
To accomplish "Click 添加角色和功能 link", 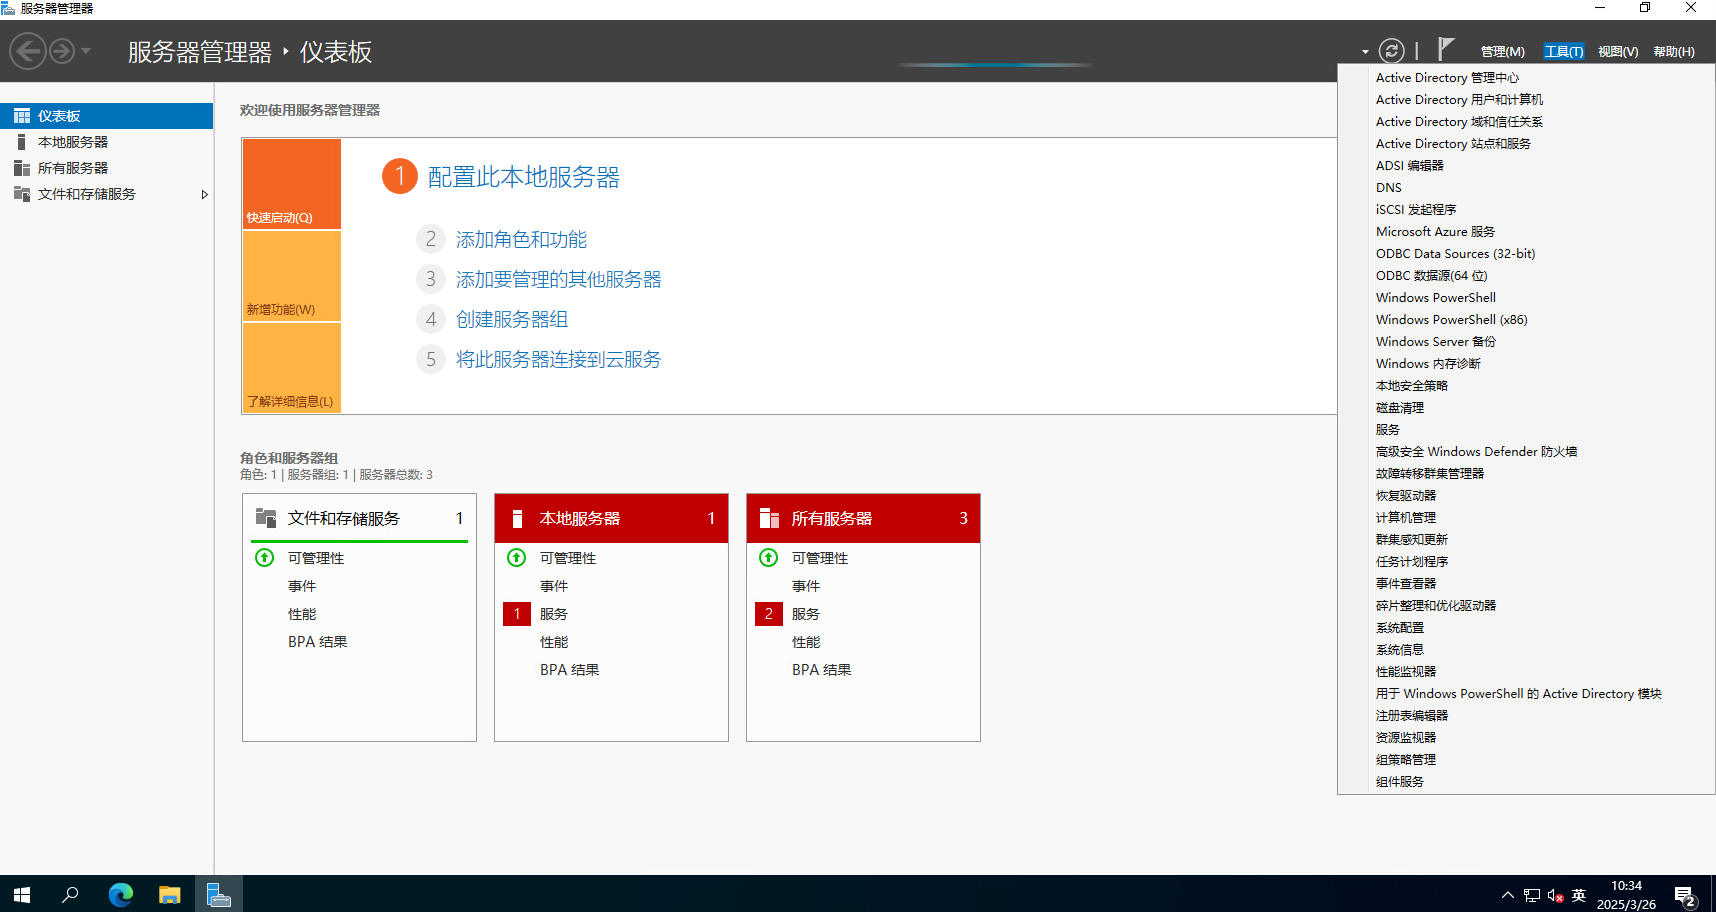I will pyautogui.click(x=521, y=239).
